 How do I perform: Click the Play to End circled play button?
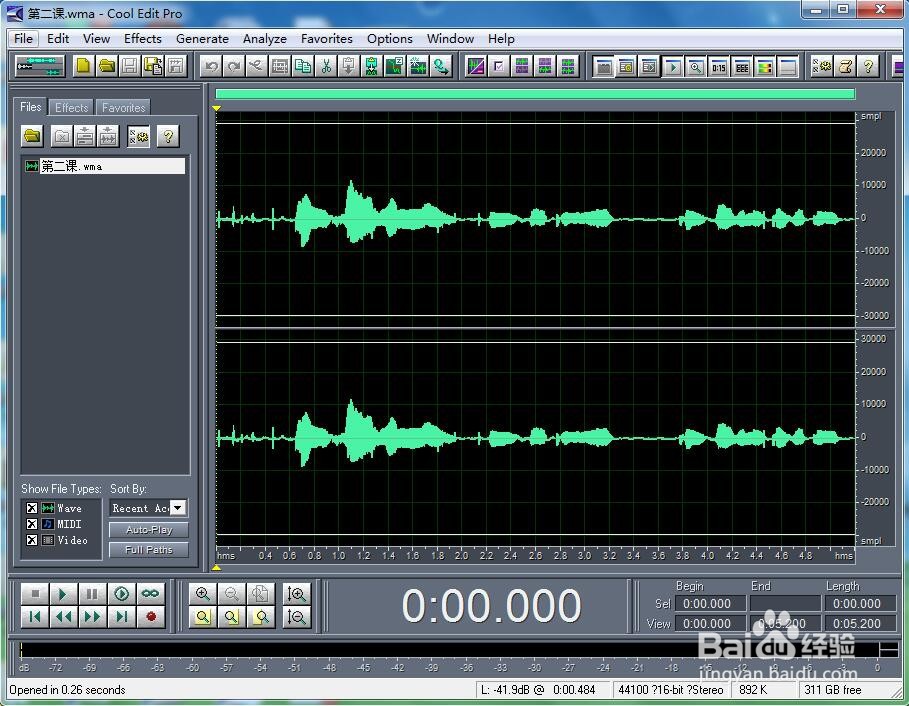[x=121, y=594]
